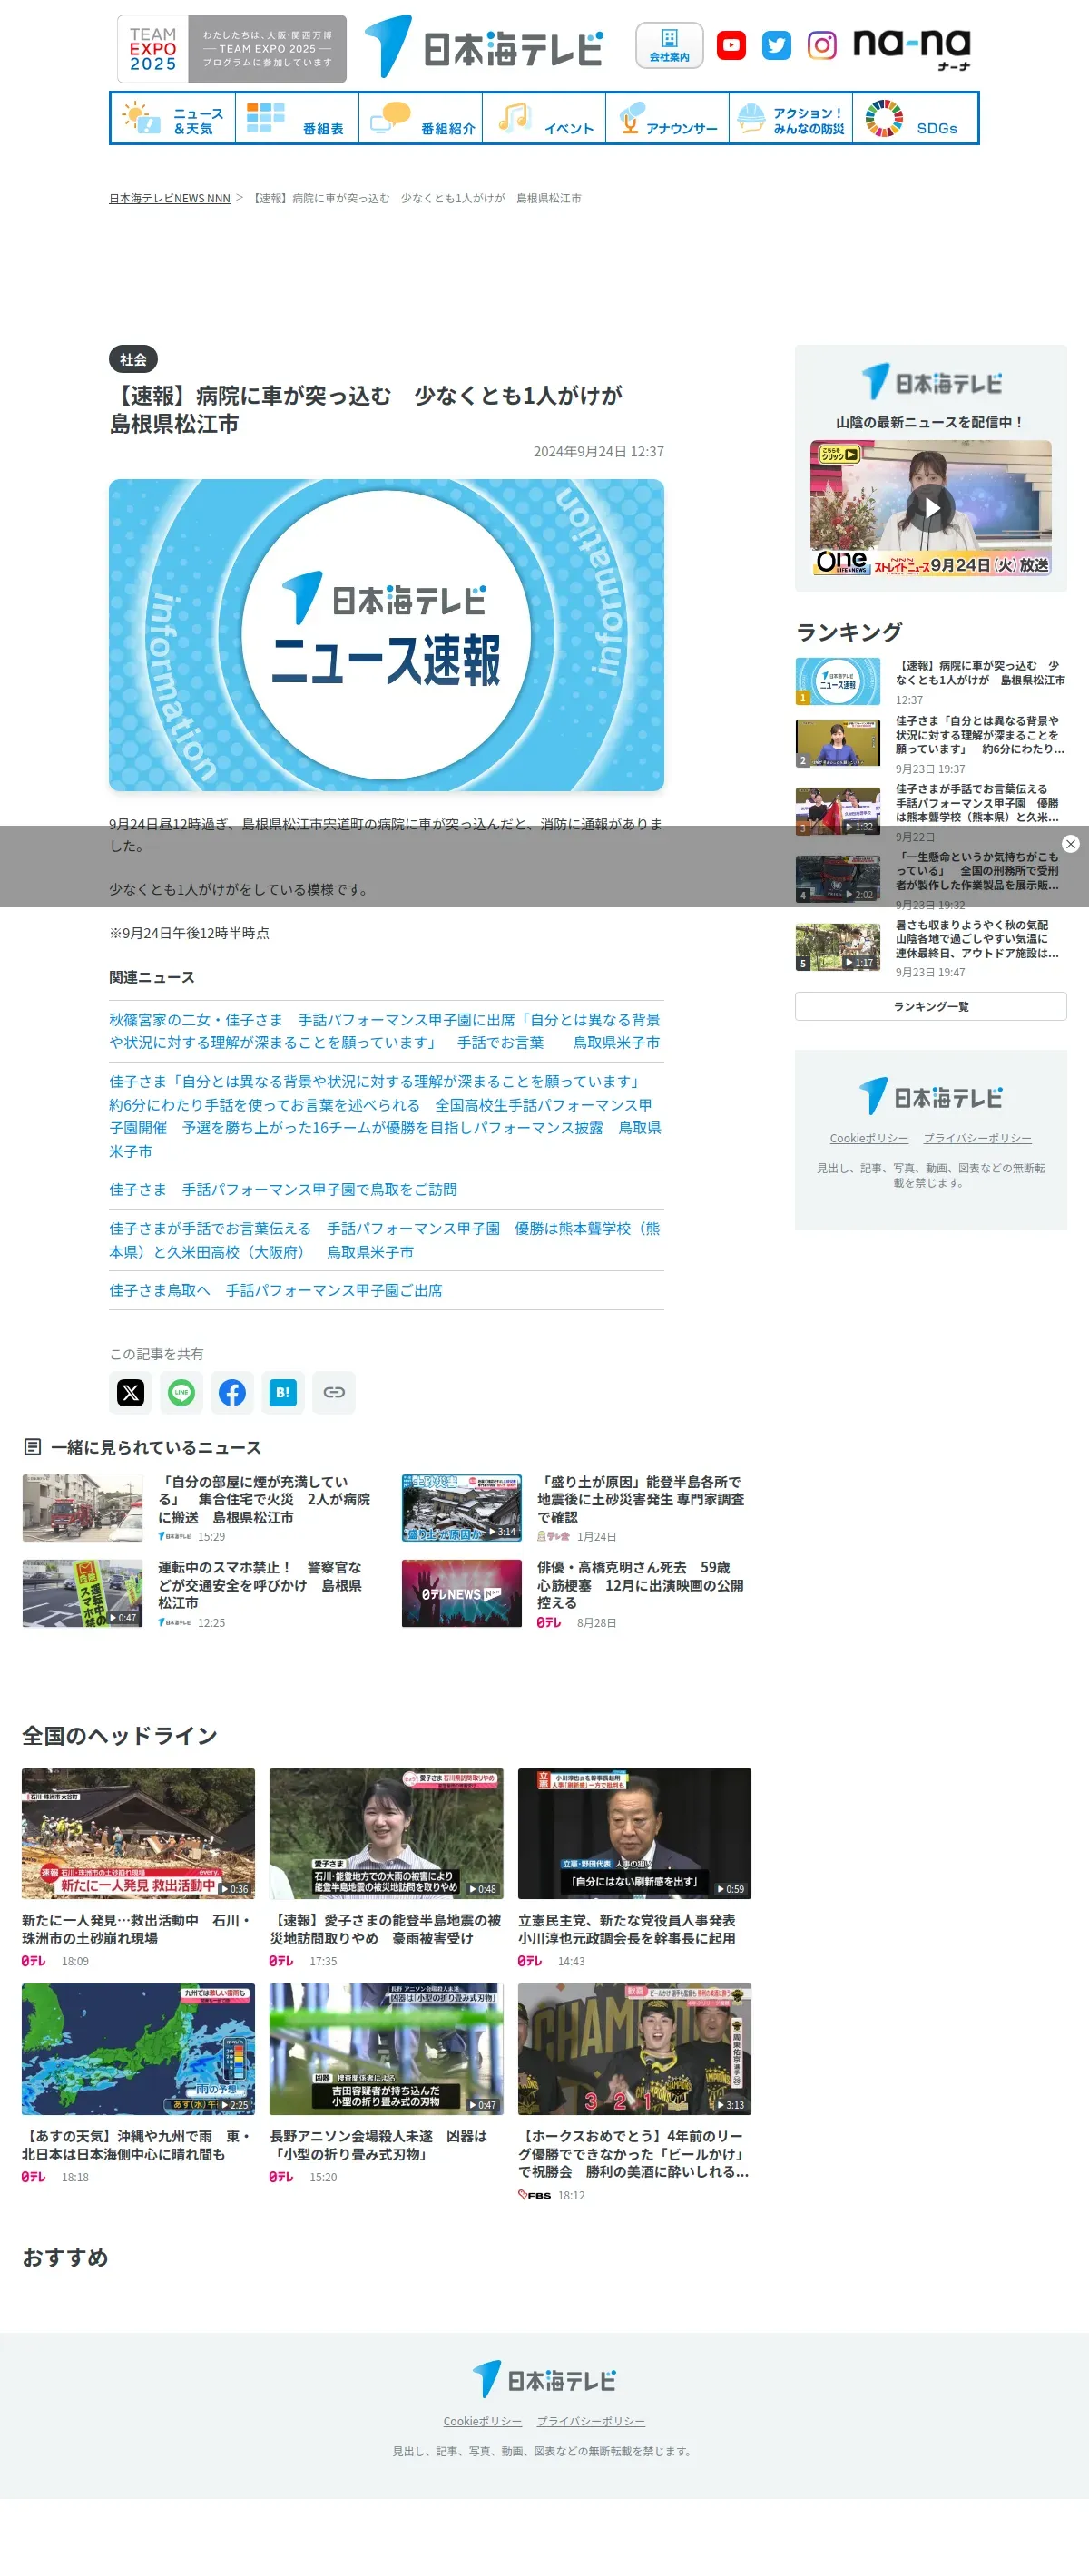Open ホークス祝勝会 video thumbnail
The width and height of the screenshot is (1089, 2576).
(634, 2049)
